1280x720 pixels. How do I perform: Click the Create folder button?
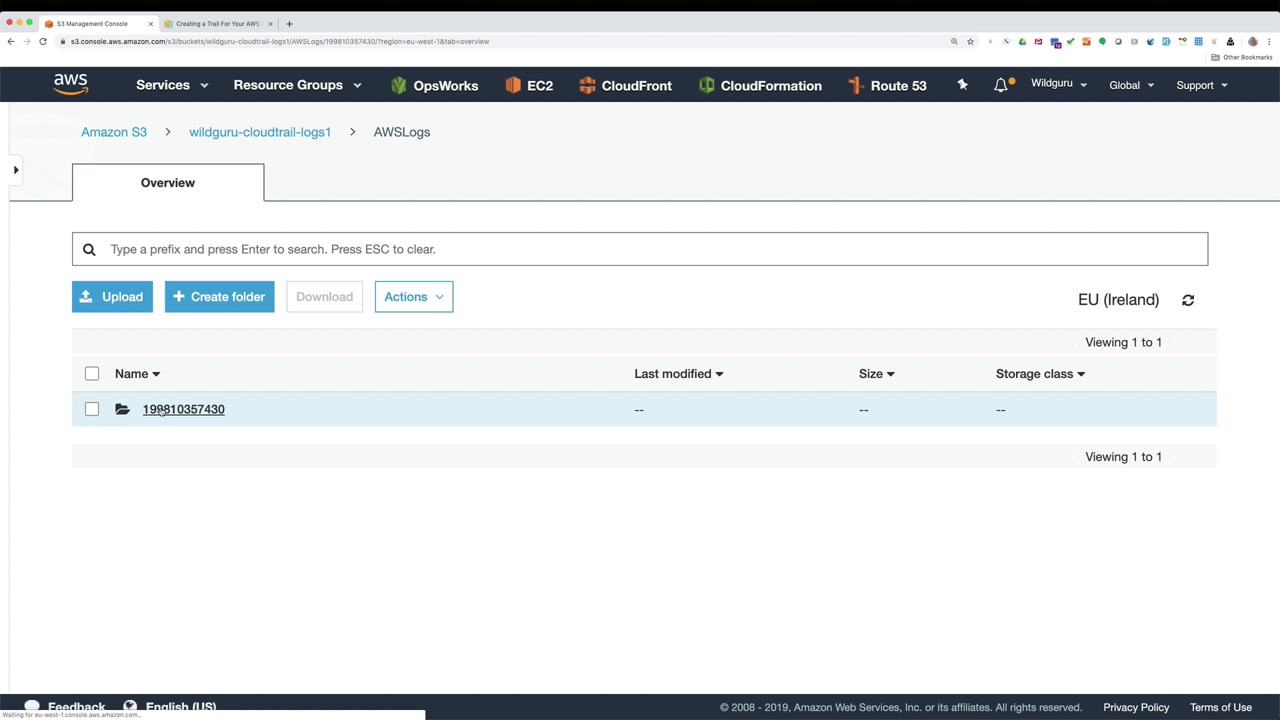[220, 297]
